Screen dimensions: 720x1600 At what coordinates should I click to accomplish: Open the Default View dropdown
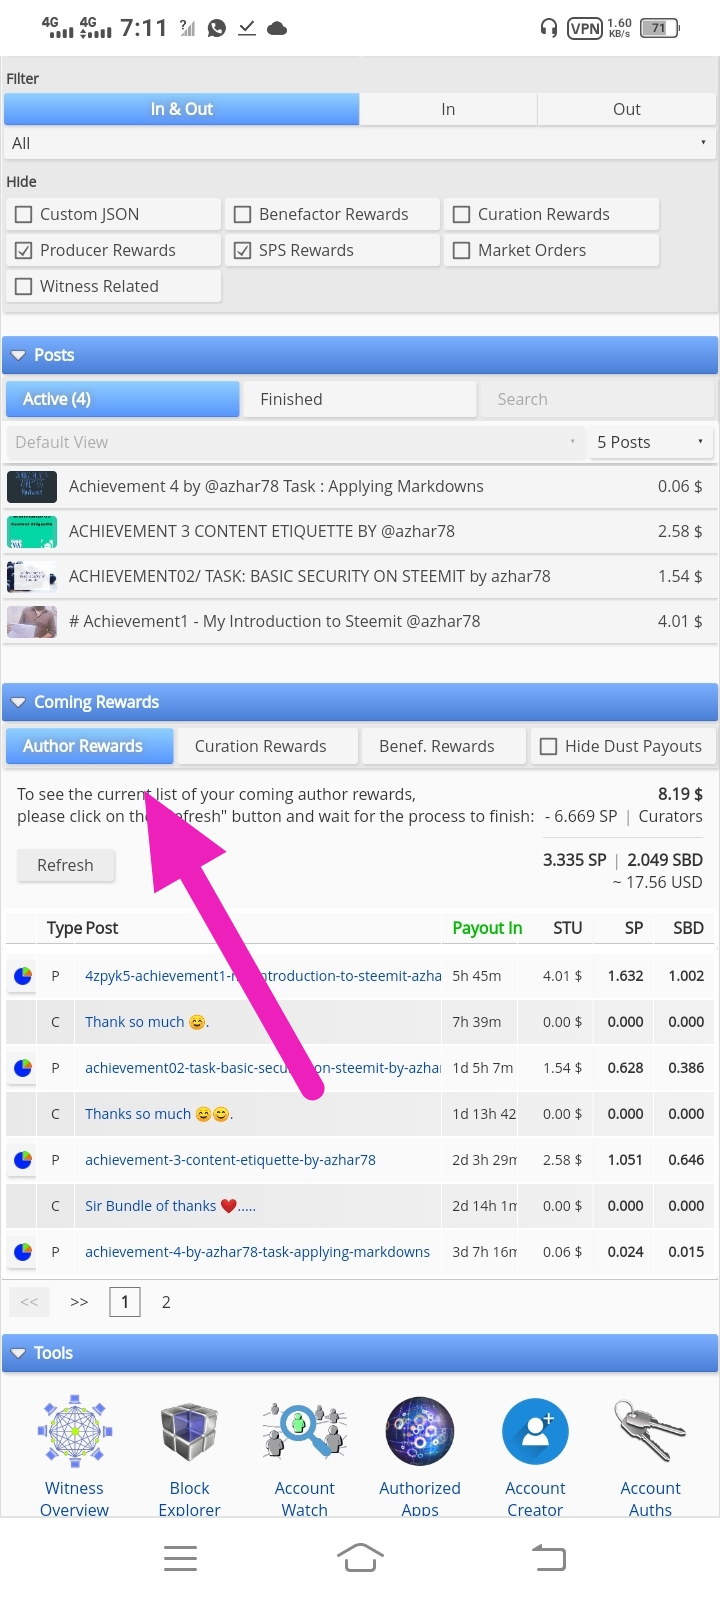pos(295,442)
